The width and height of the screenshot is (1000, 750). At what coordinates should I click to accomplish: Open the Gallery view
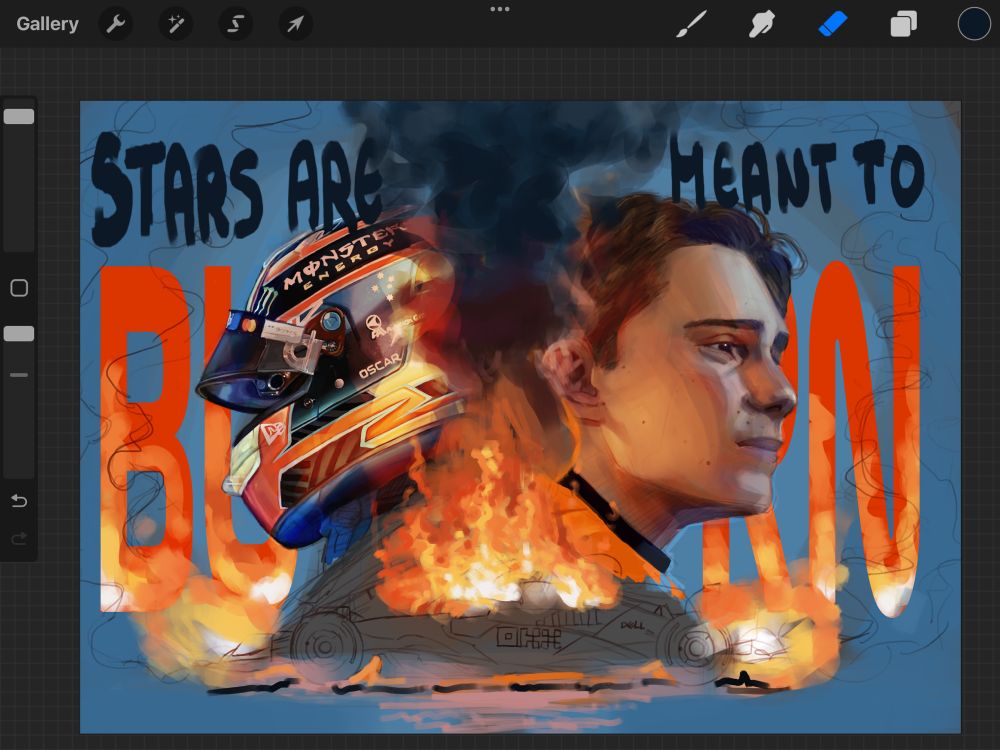pyautogui.click(x=47, y=24)
